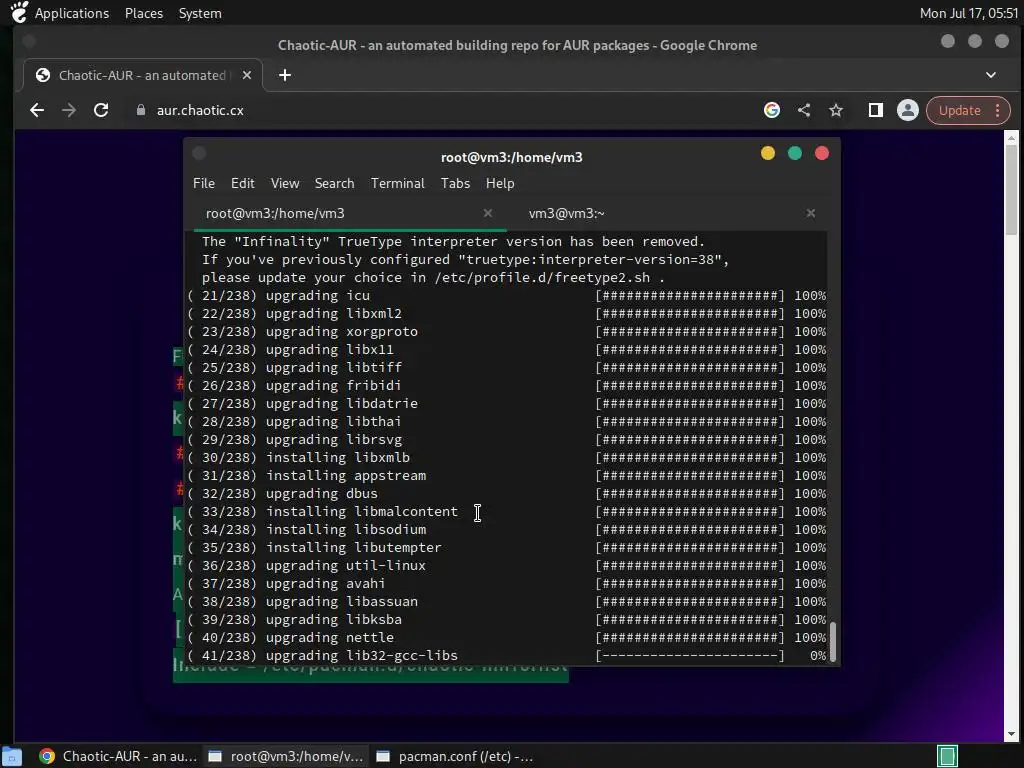Viewport: 1024px width, 768px height.
Task: Open Chrome side panel
Action: (876, 110)
